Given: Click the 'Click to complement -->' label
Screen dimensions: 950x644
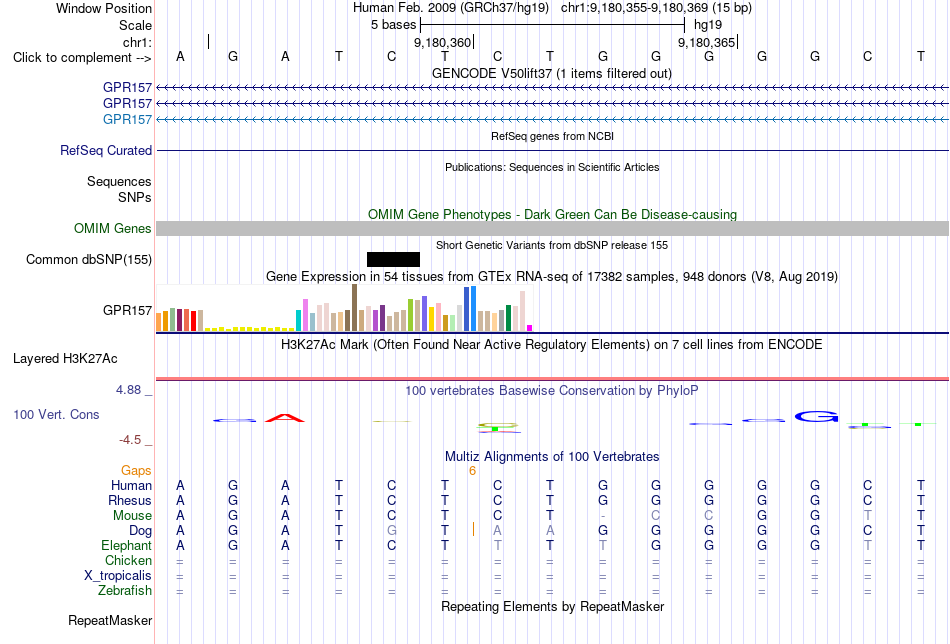Looking at the screenshot, I should pyautogui.click(x=82, y=58).
